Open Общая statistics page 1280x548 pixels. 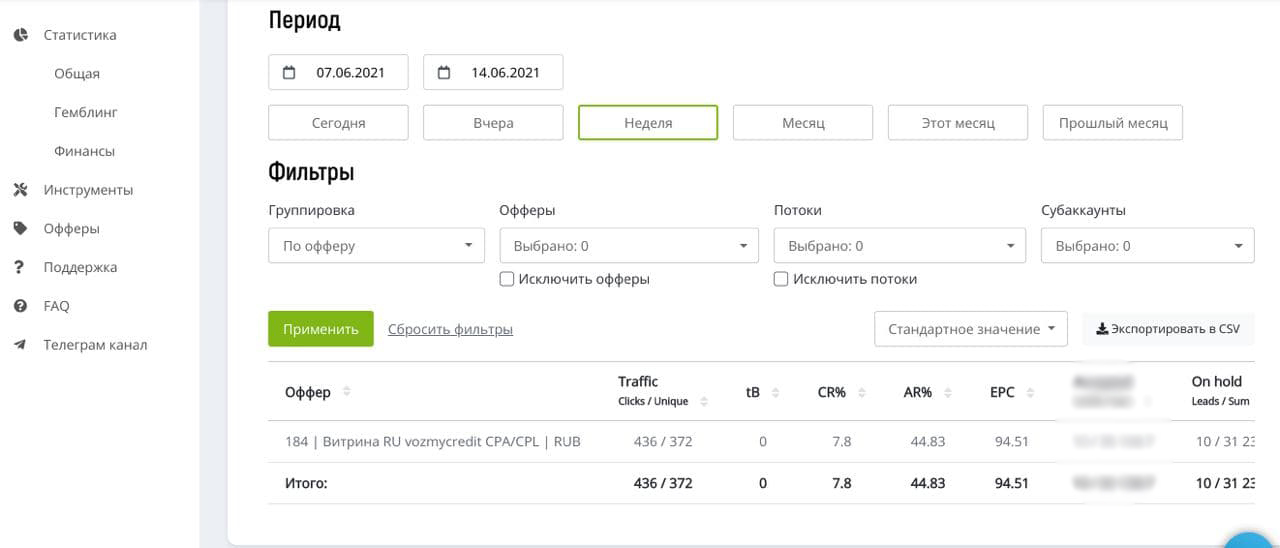(x=77, y=74)
